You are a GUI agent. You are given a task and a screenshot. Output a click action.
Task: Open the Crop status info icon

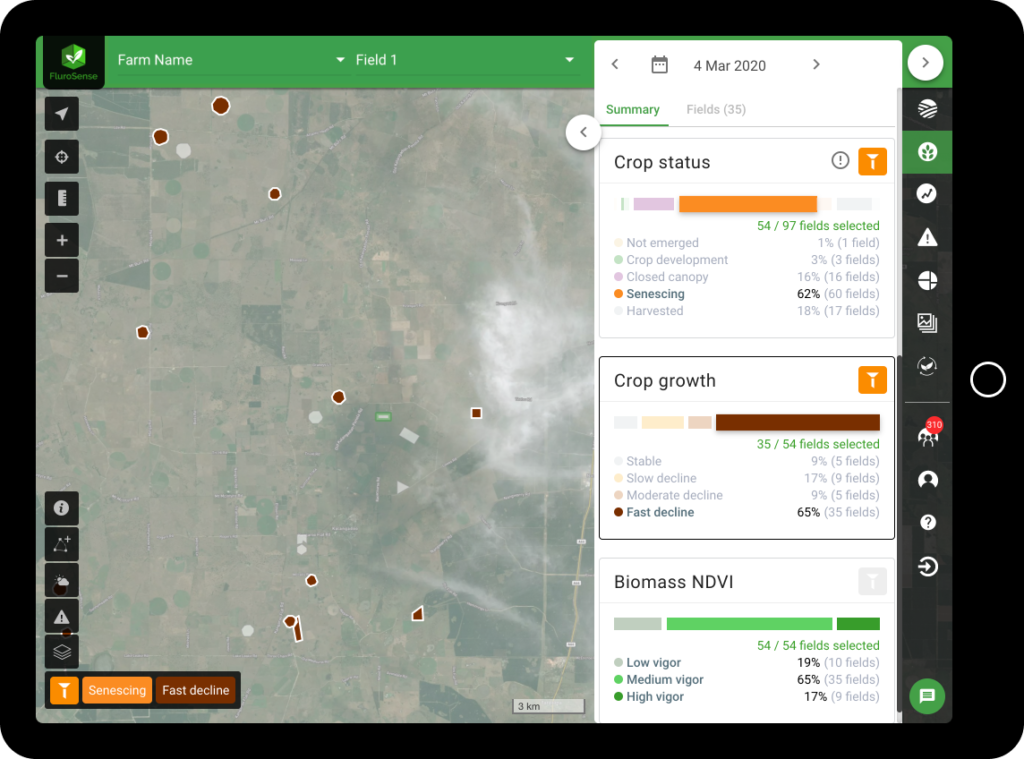click(x=840, y=160)
